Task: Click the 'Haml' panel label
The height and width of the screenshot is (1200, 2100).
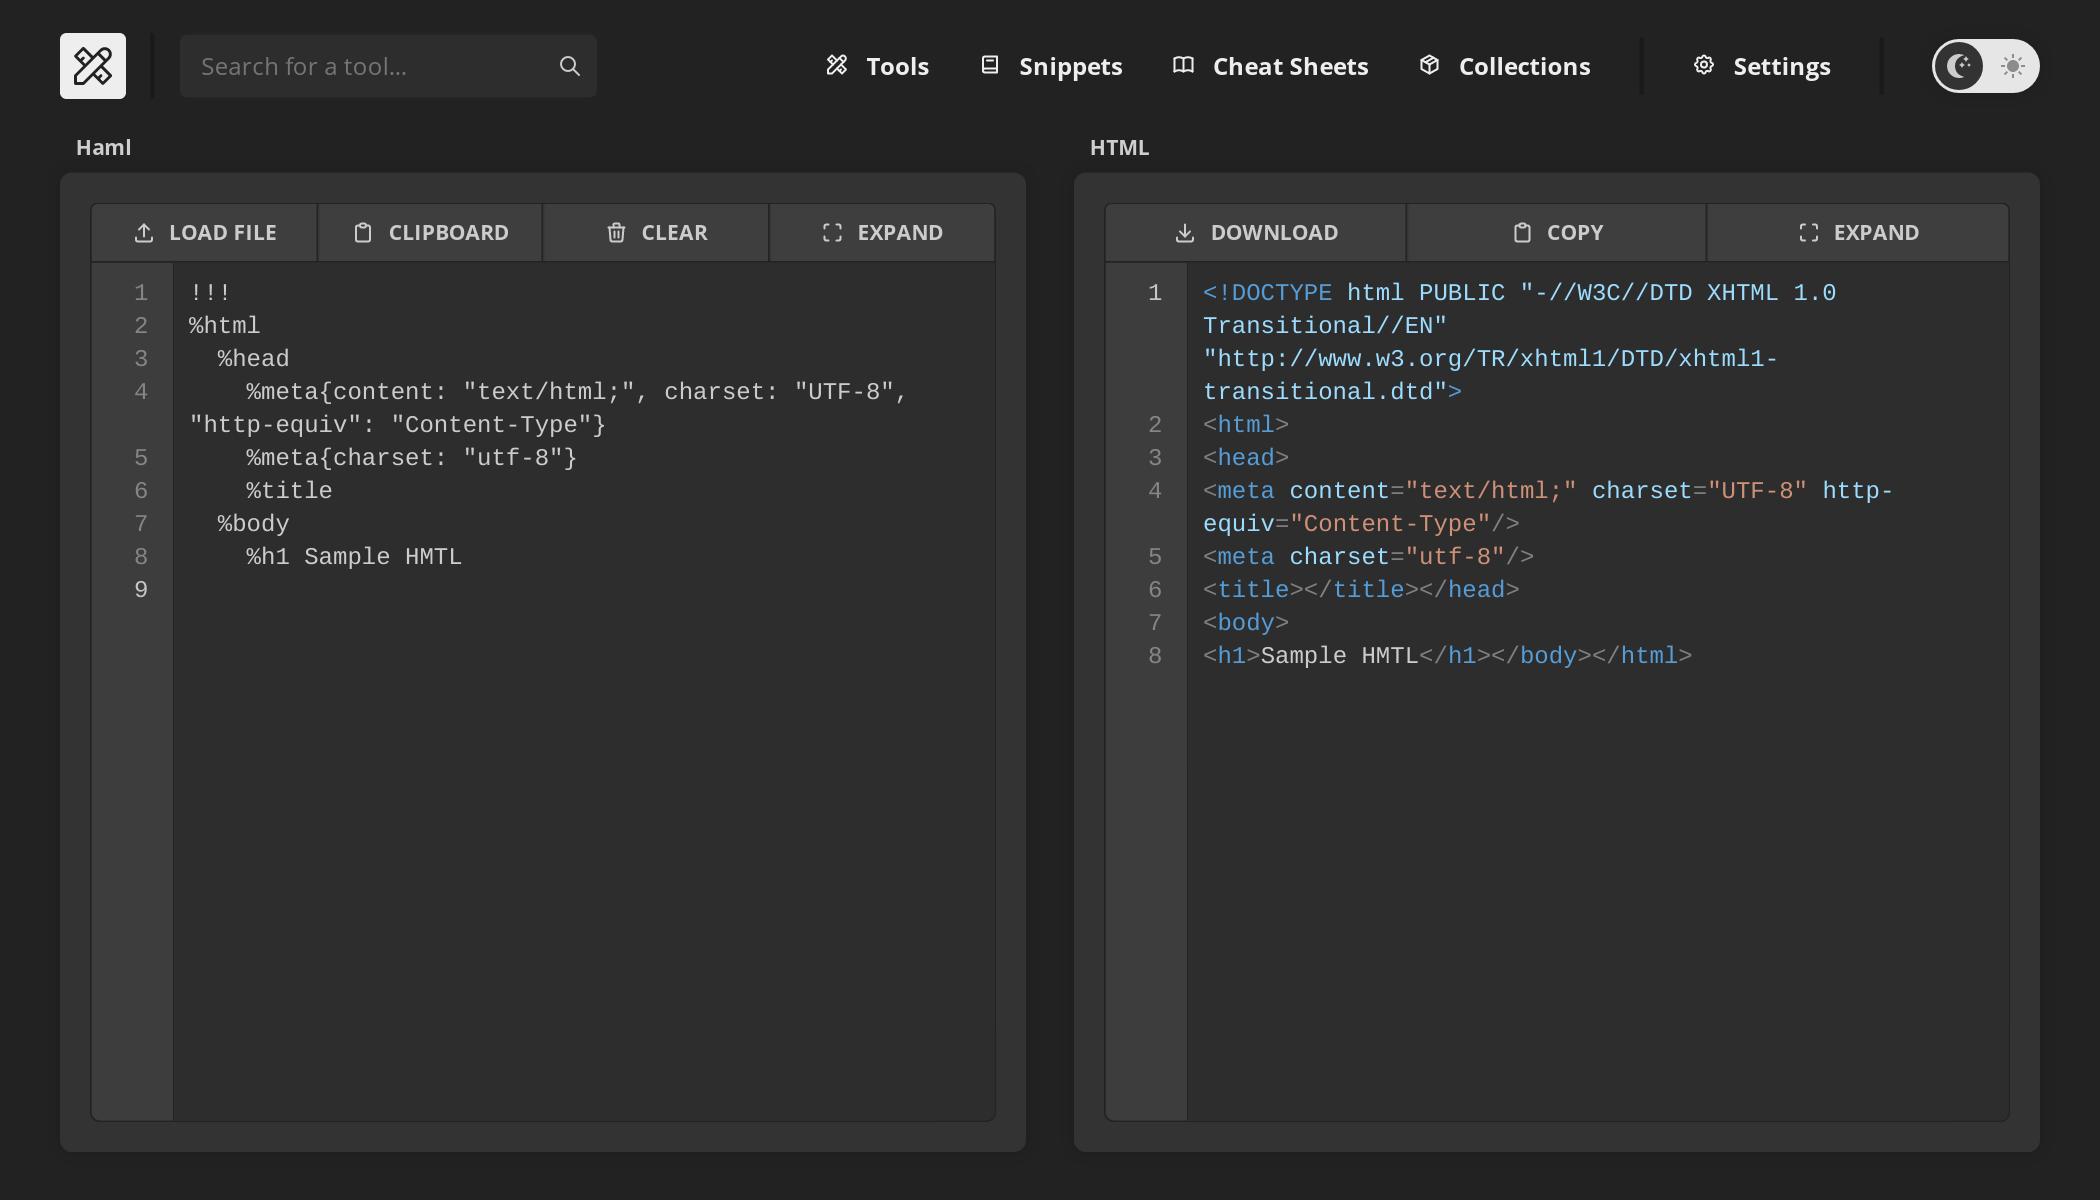Action: (104, 147)
